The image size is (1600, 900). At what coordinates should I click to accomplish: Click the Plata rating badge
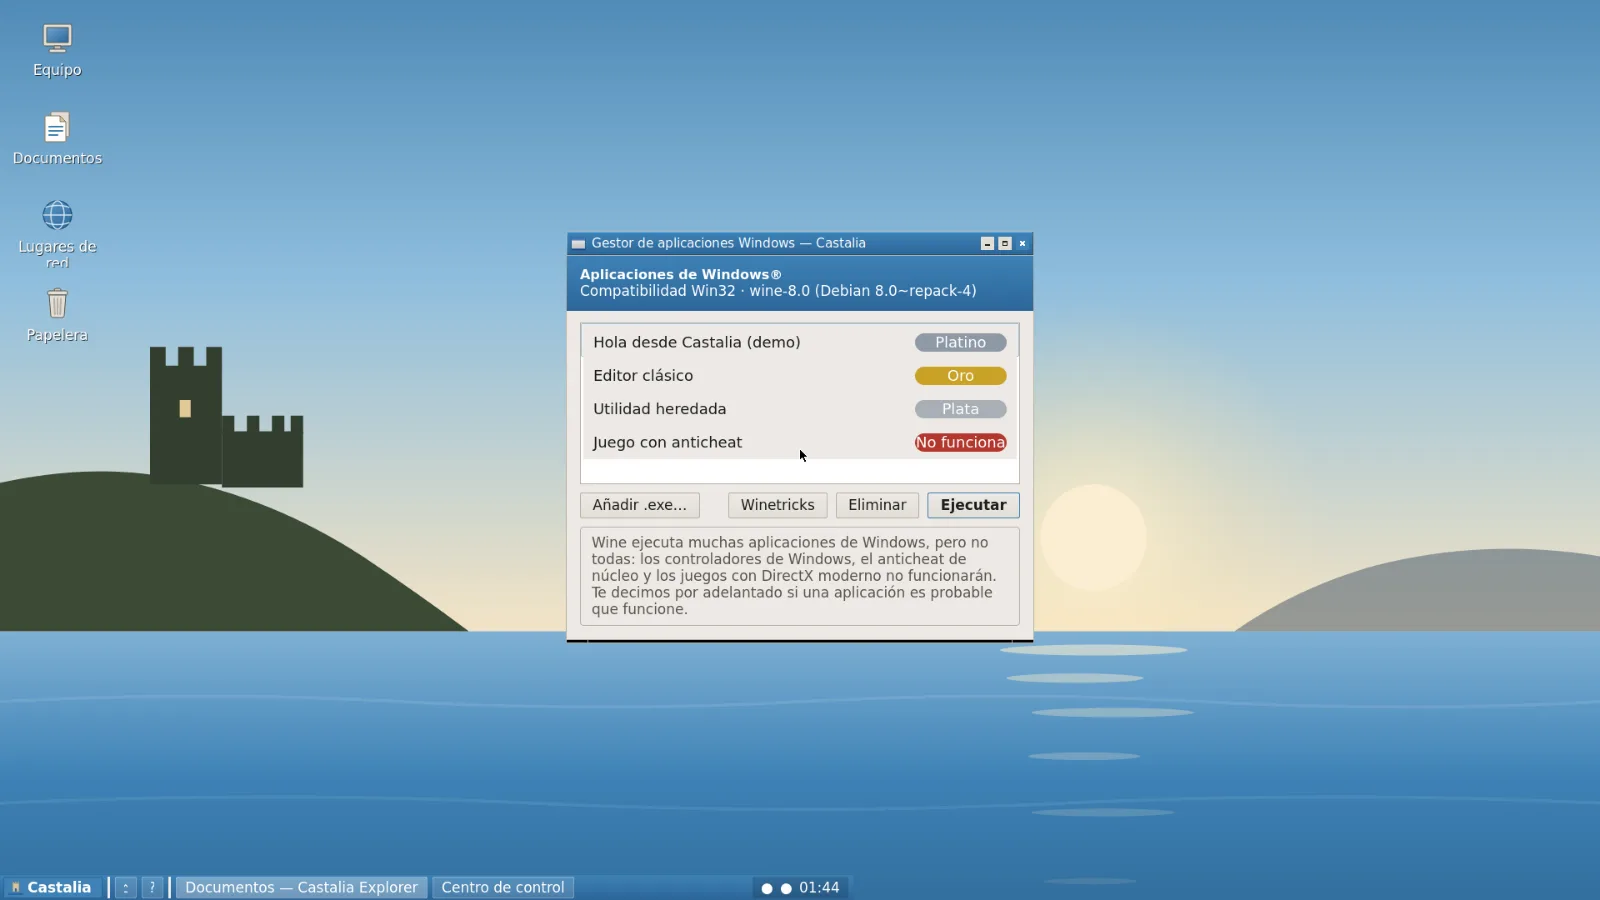(x=960, y=409)
